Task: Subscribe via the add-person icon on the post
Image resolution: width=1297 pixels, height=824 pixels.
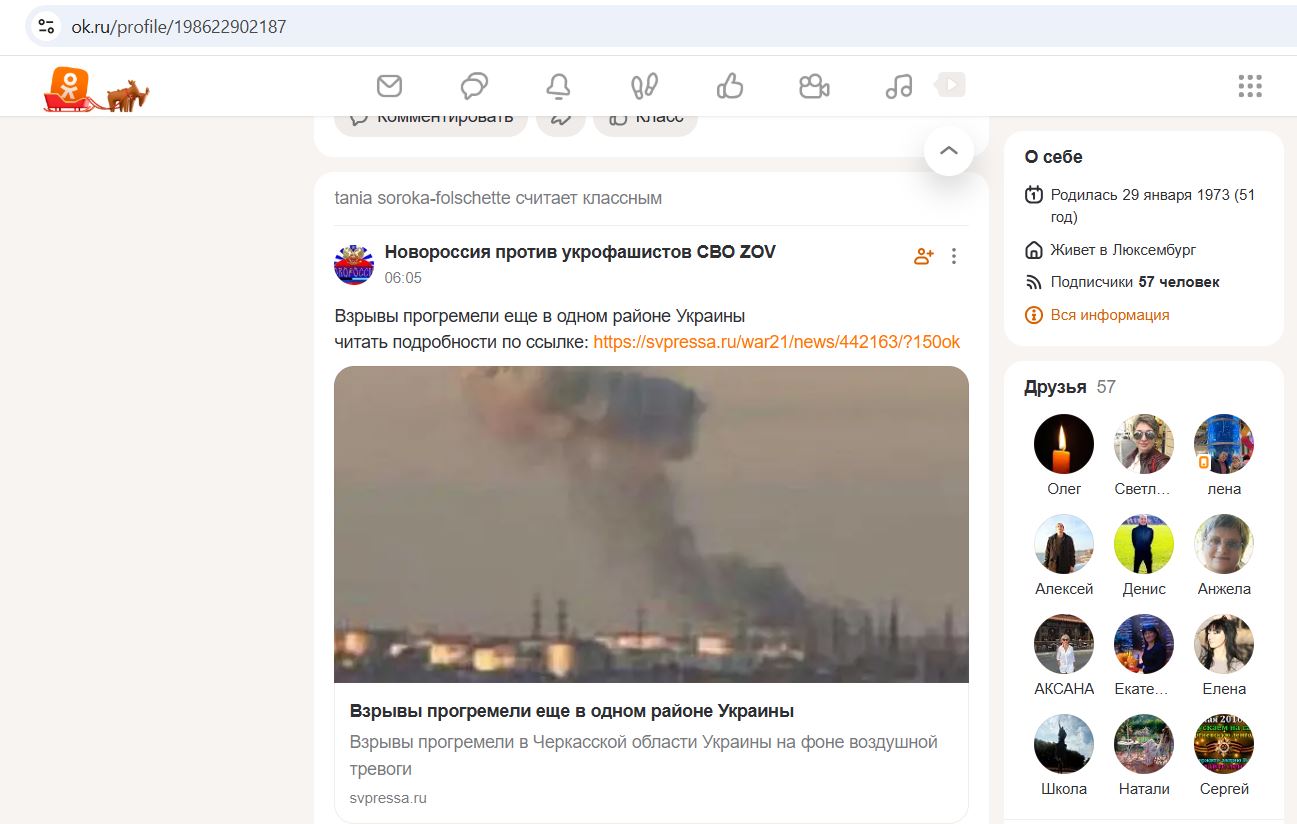Action: [x=922, y=256]
